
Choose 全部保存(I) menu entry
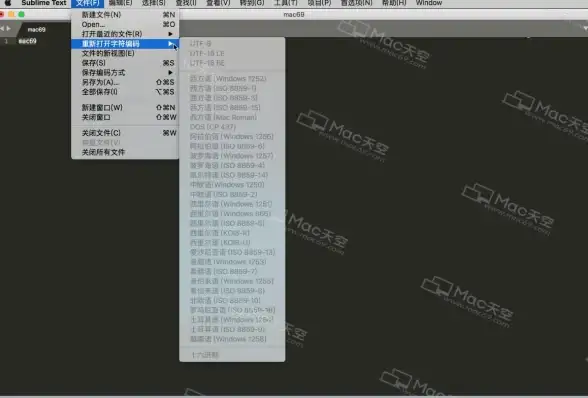coord(125,92)
